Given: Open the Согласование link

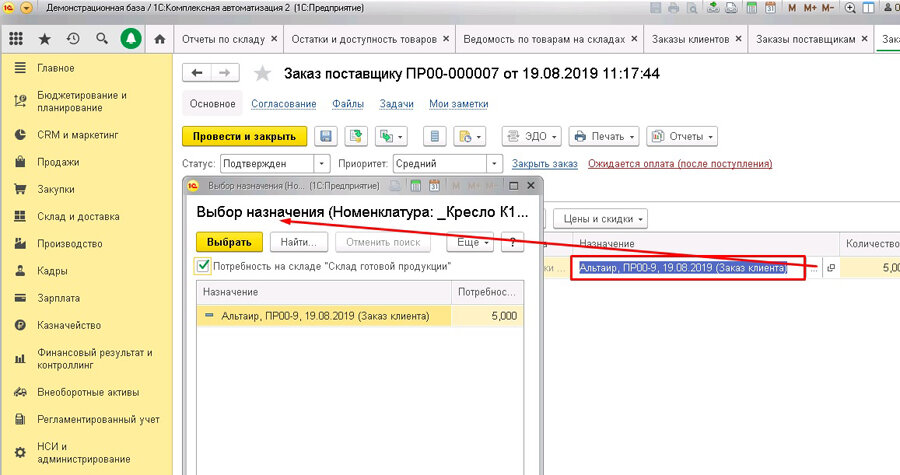Looking at the screenshot, I should (x=284, y=104).
